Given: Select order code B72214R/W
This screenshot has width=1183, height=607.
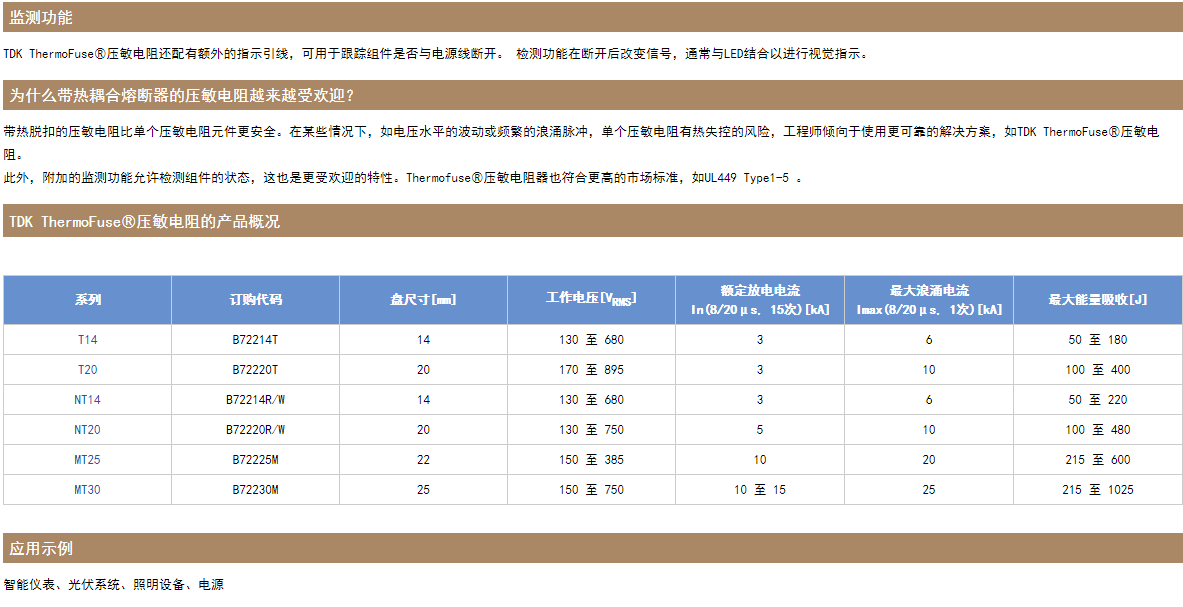Looking at the screenshot, I should [x=256, y=400].
